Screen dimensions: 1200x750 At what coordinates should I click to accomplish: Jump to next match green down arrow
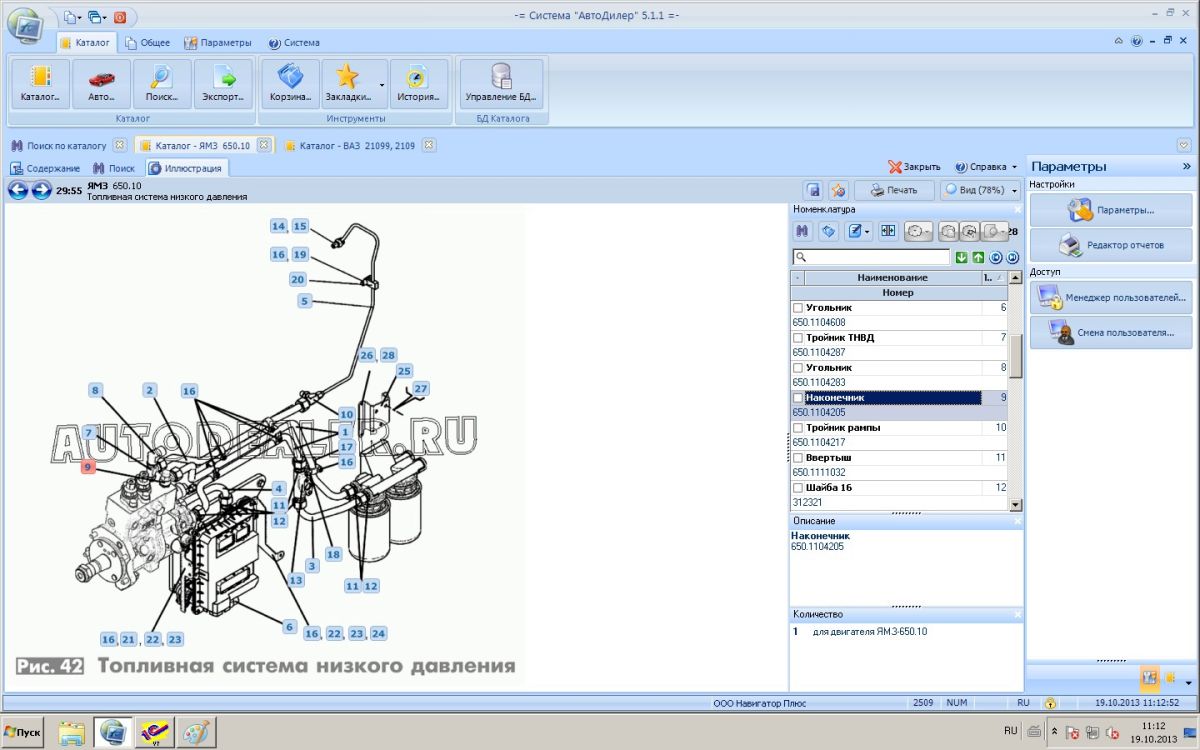[x=961, y=258]
